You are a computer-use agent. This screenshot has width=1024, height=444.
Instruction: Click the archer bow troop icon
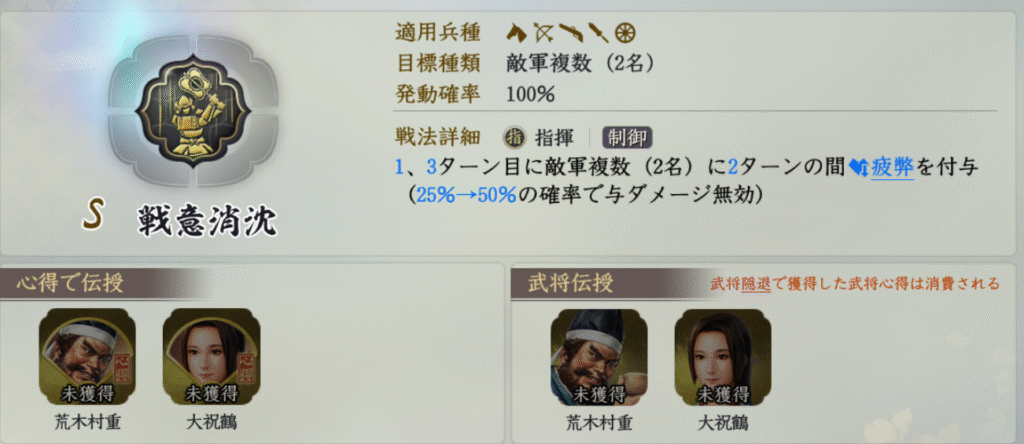click(x=543, y=31)
